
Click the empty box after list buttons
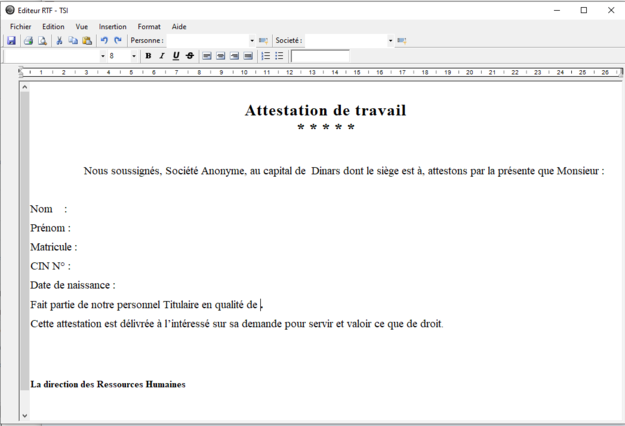coord(320,56)
